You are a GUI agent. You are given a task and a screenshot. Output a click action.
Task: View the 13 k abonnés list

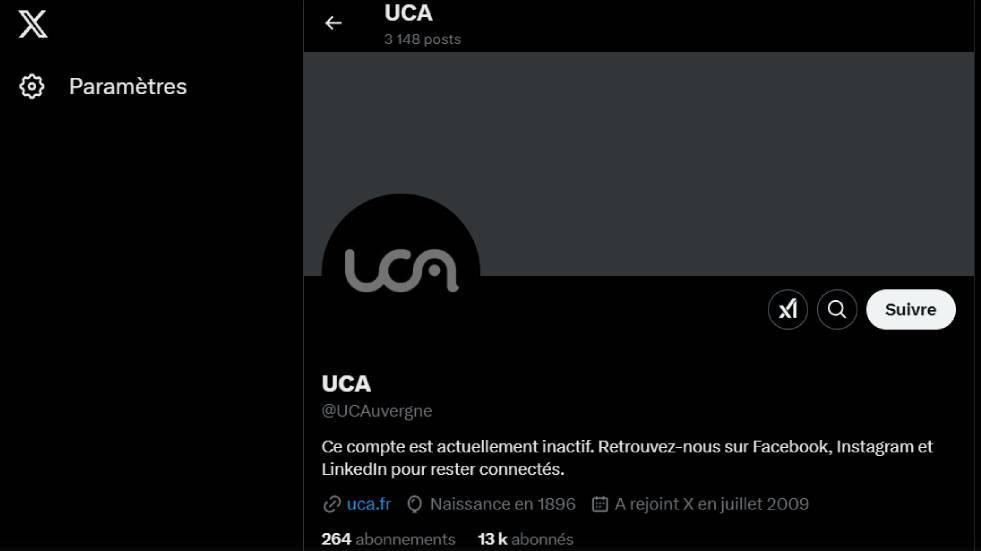525,539
